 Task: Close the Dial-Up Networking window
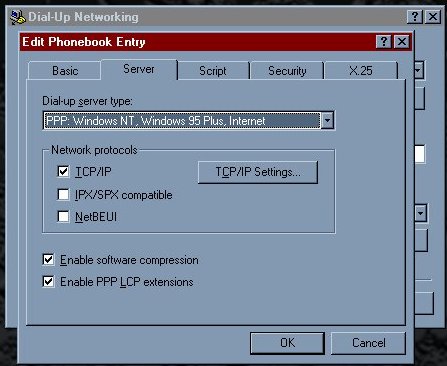coord(433,16)
